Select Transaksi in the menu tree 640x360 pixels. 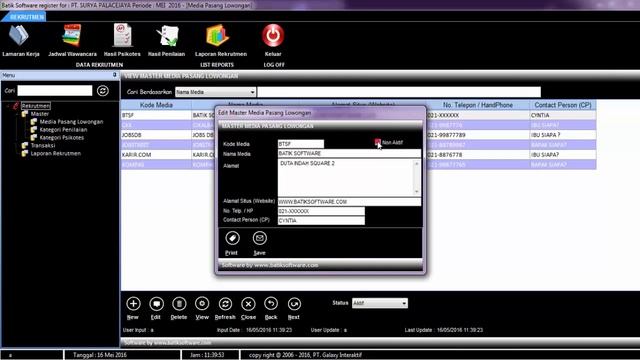pyautogui.click(x=43, y=146)
